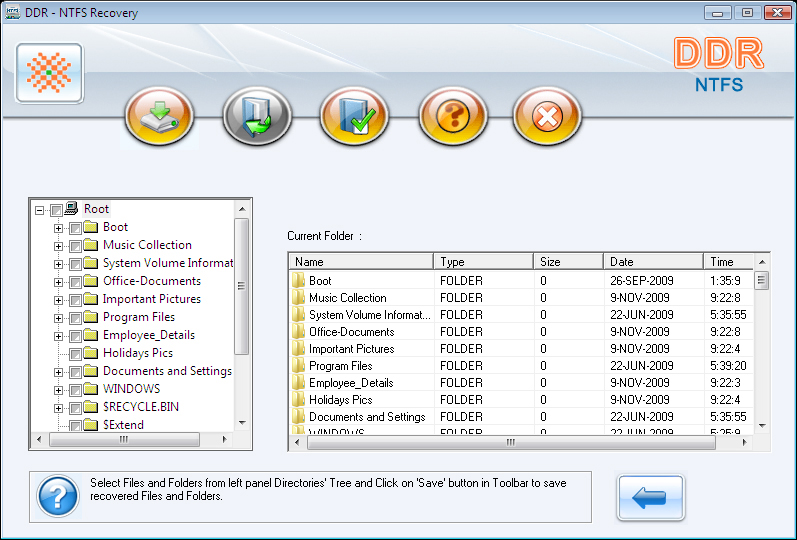Expand Documents and Settings node

[x=58, y=372]
